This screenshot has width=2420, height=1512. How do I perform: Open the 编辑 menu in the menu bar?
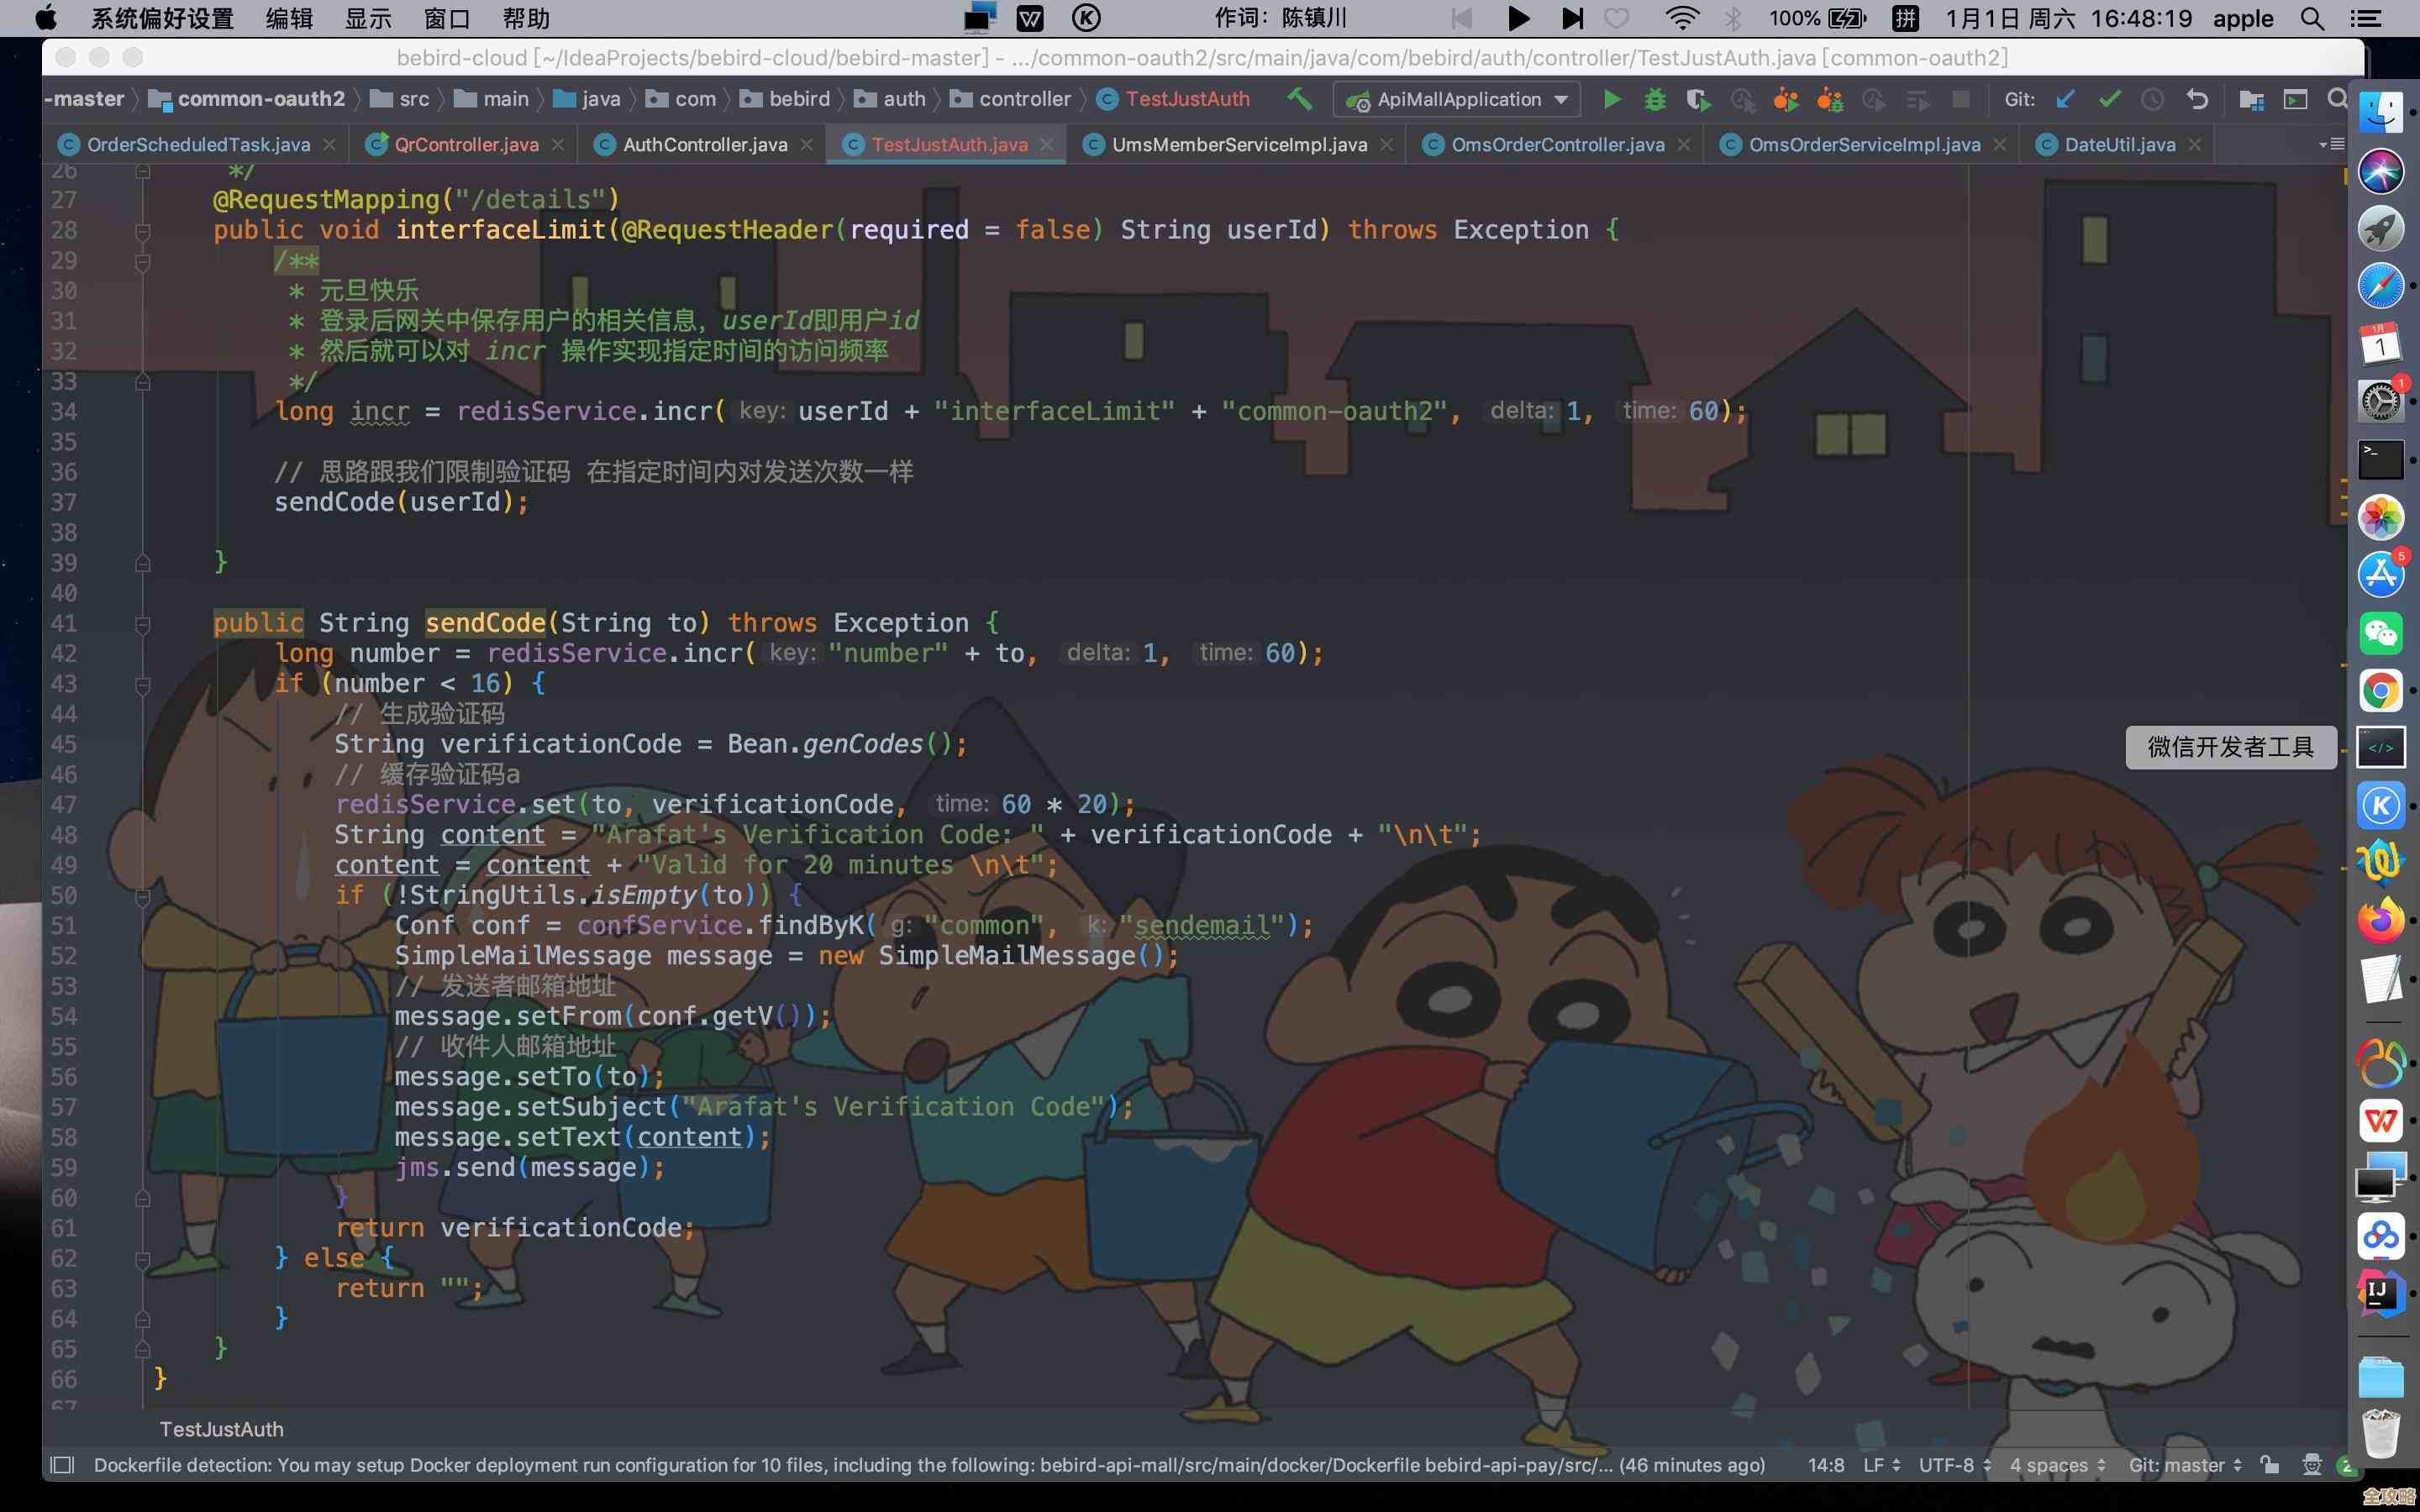click(x=289, y=18)
